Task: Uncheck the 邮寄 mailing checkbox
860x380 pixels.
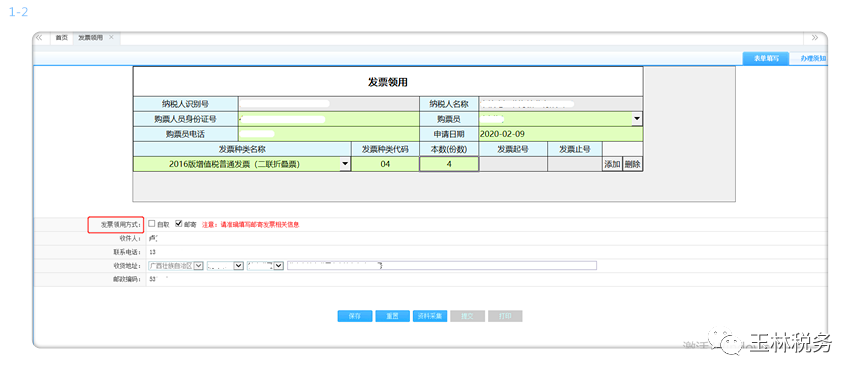Action: (178, 224)
